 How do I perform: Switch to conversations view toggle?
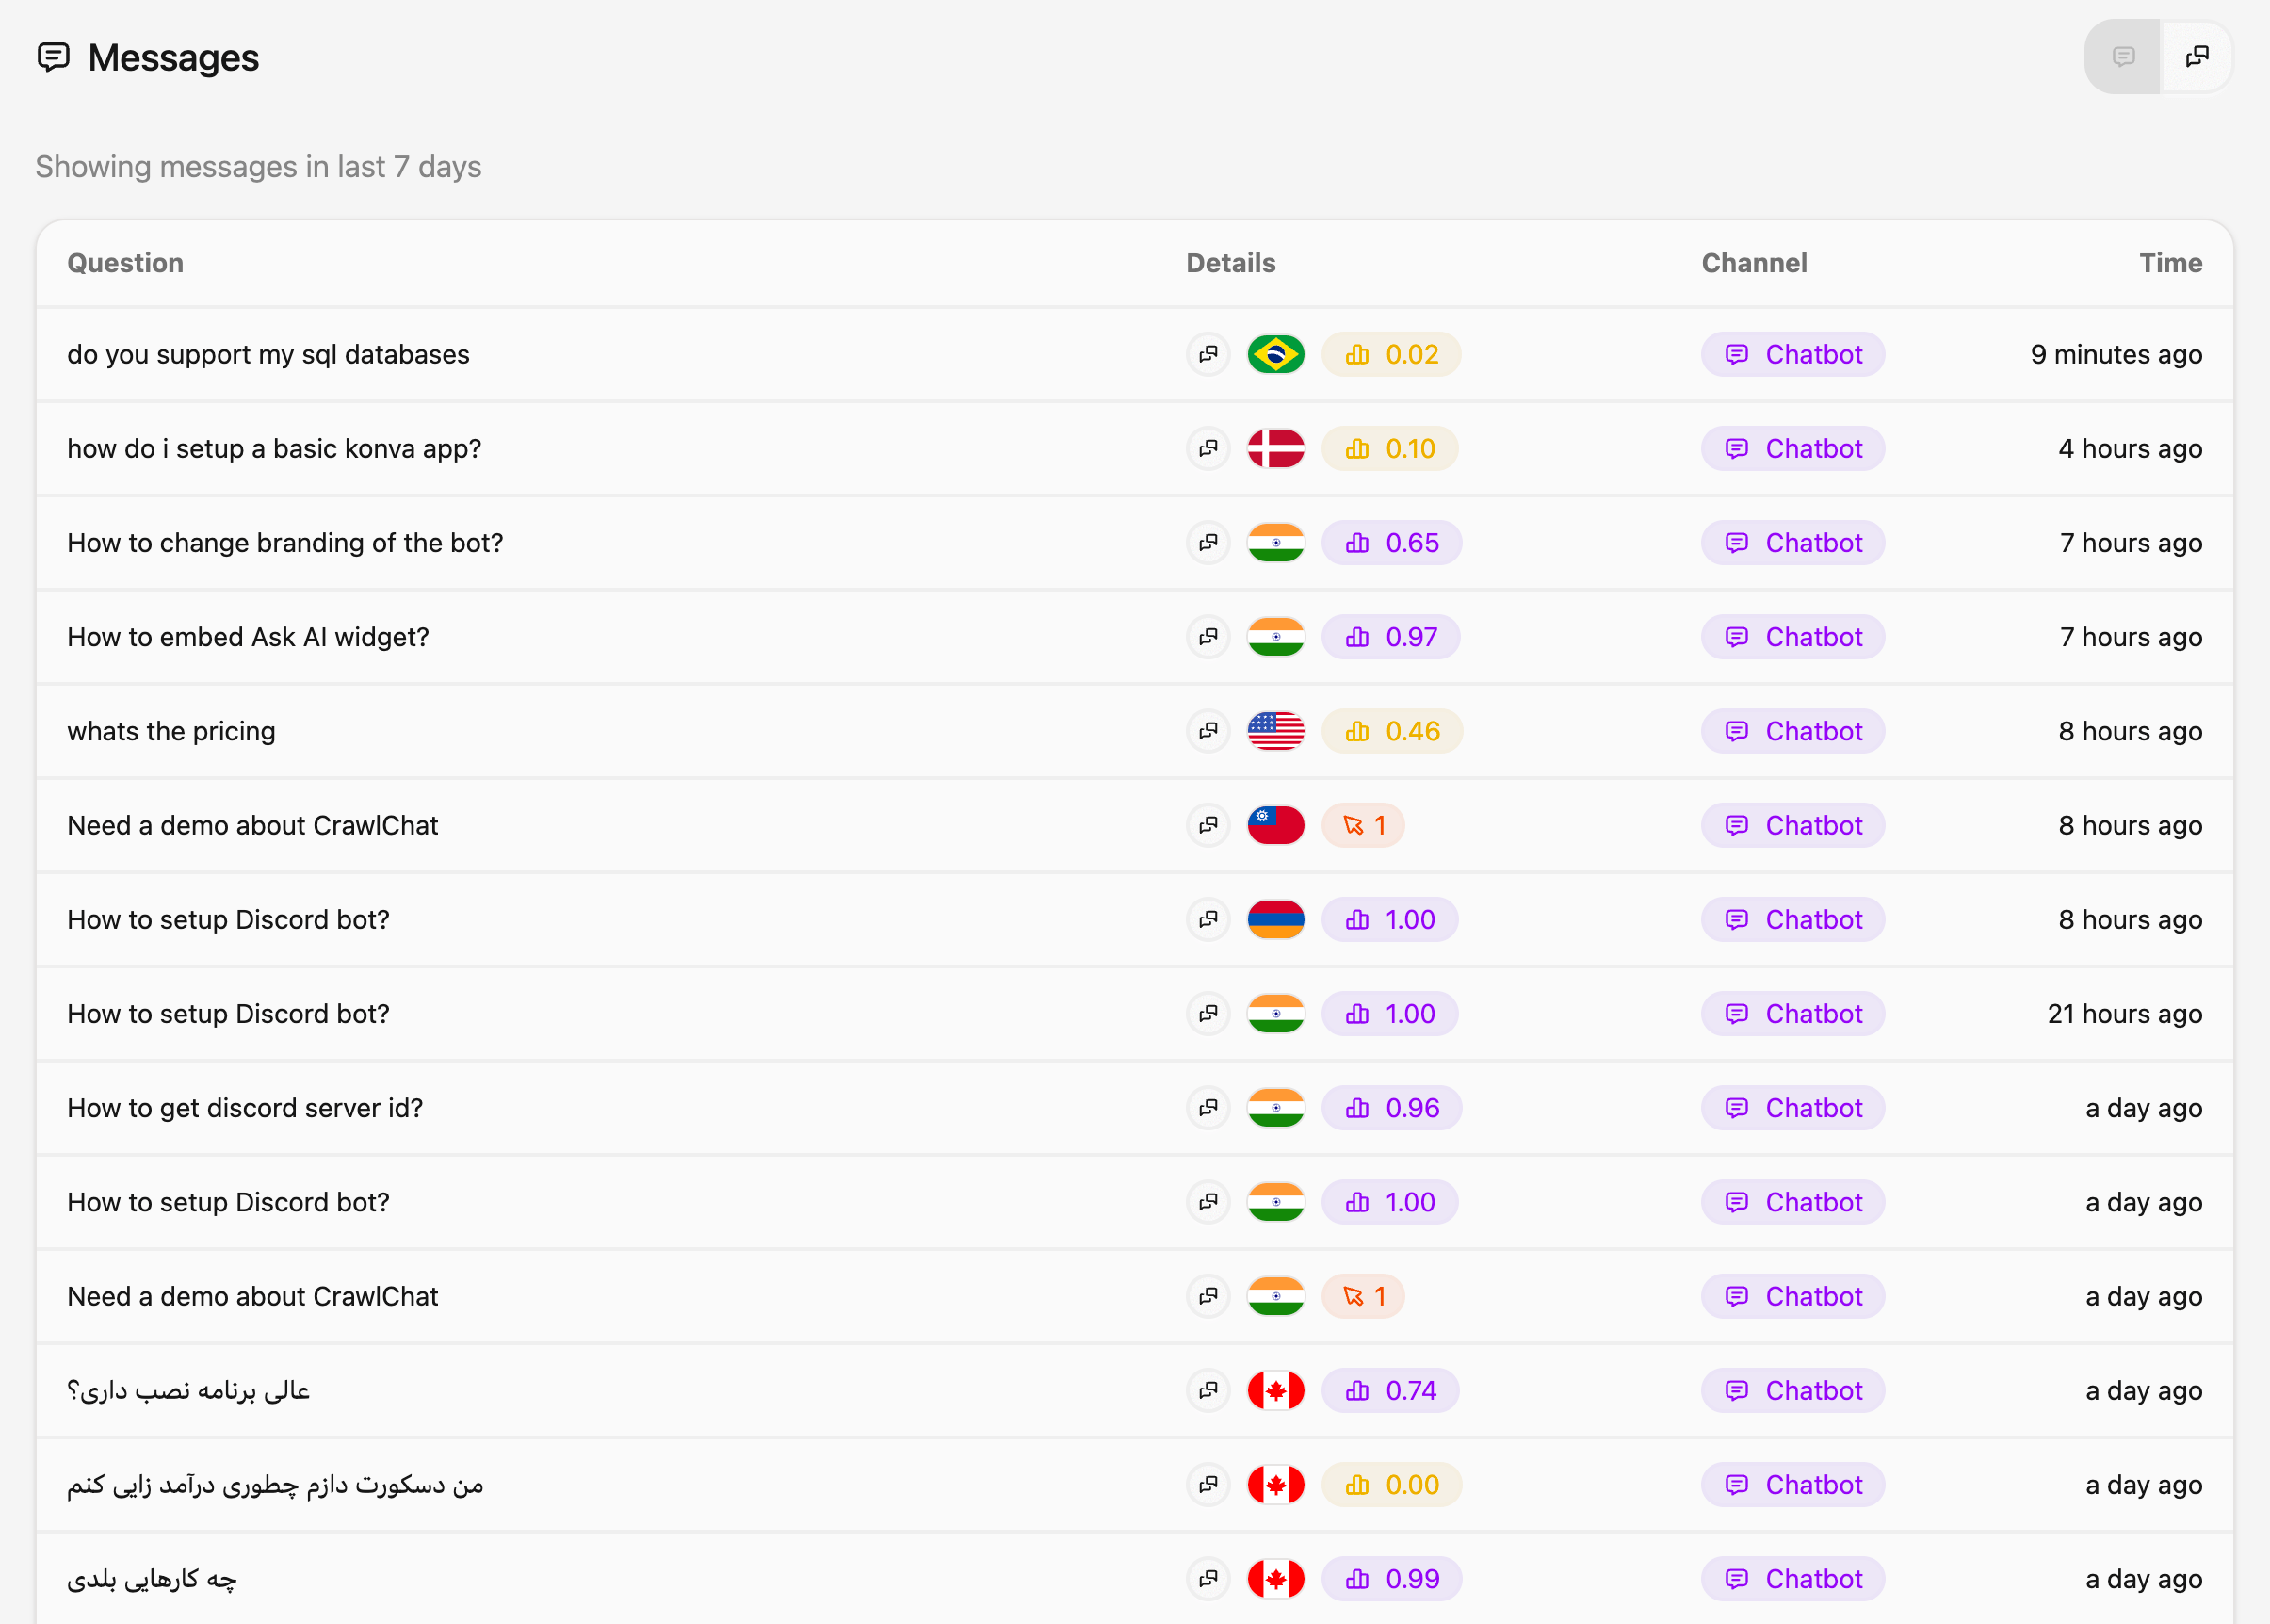coord(2196,57)
